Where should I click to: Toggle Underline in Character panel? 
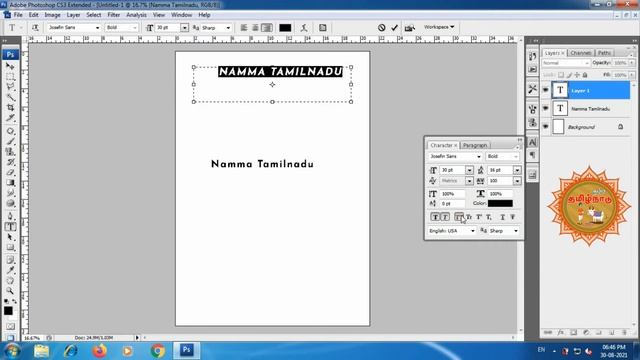coord(503,217)
